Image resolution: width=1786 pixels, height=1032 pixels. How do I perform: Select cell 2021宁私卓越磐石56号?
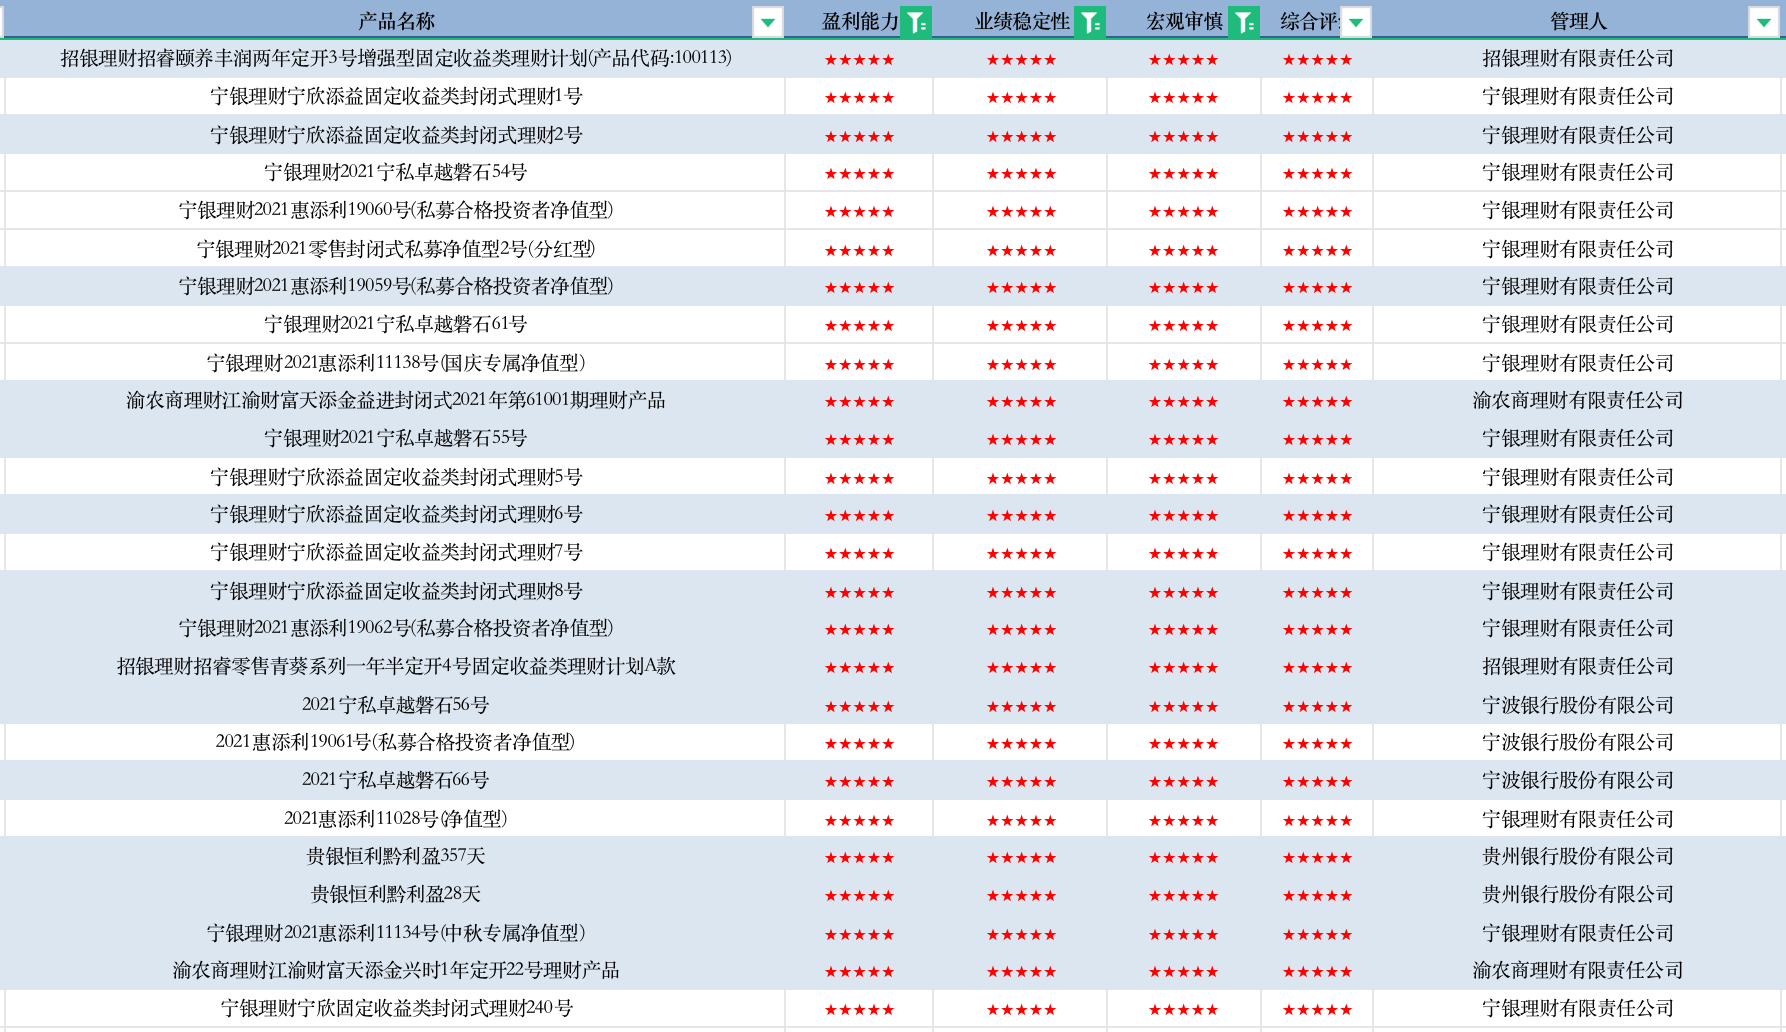(395, 705)
